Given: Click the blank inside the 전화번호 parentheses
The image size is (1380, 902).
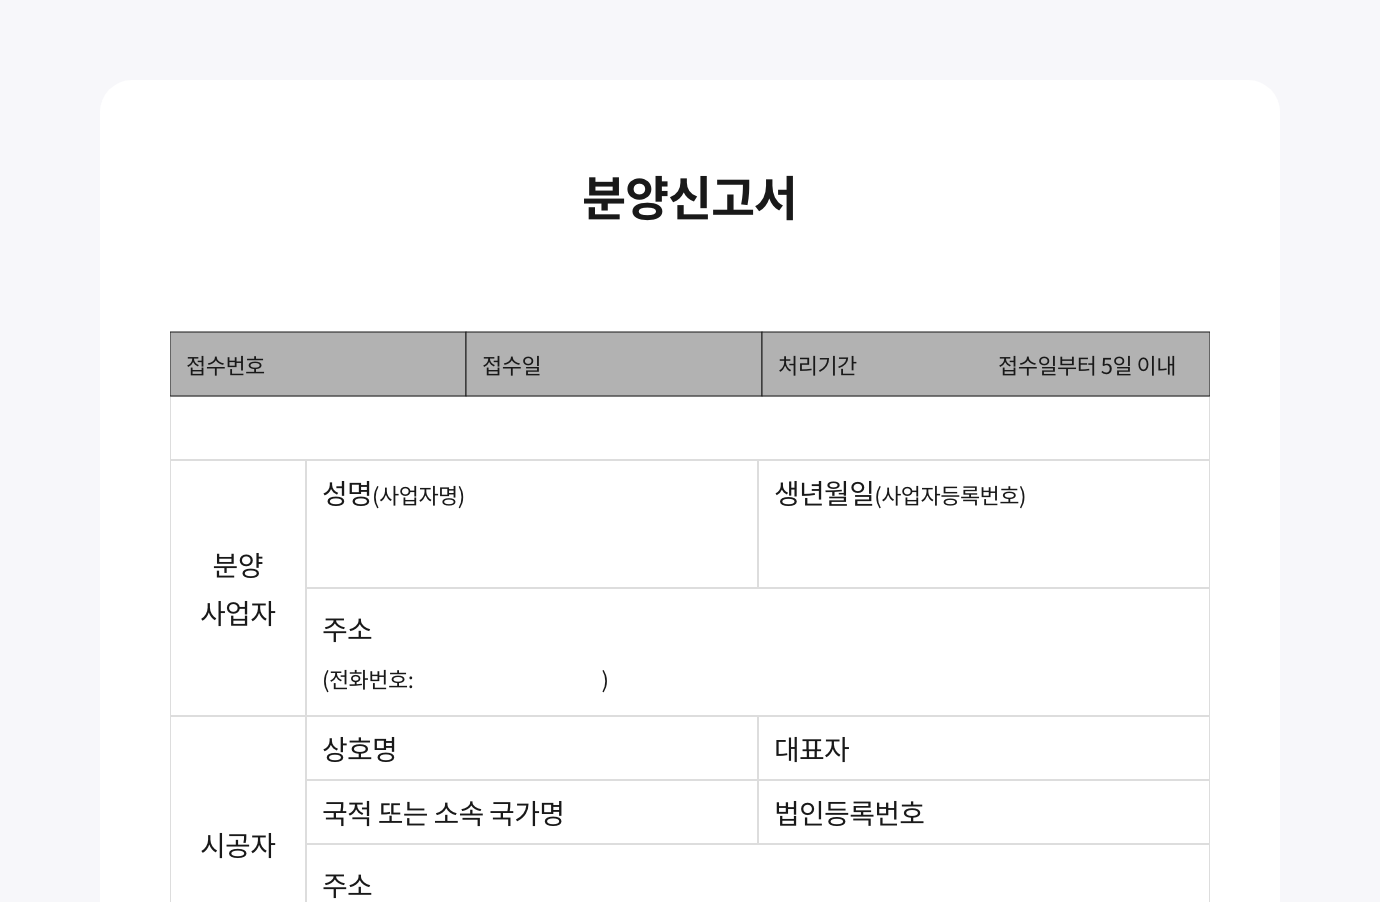Looking at the screenshot, I should click(507, 681).
